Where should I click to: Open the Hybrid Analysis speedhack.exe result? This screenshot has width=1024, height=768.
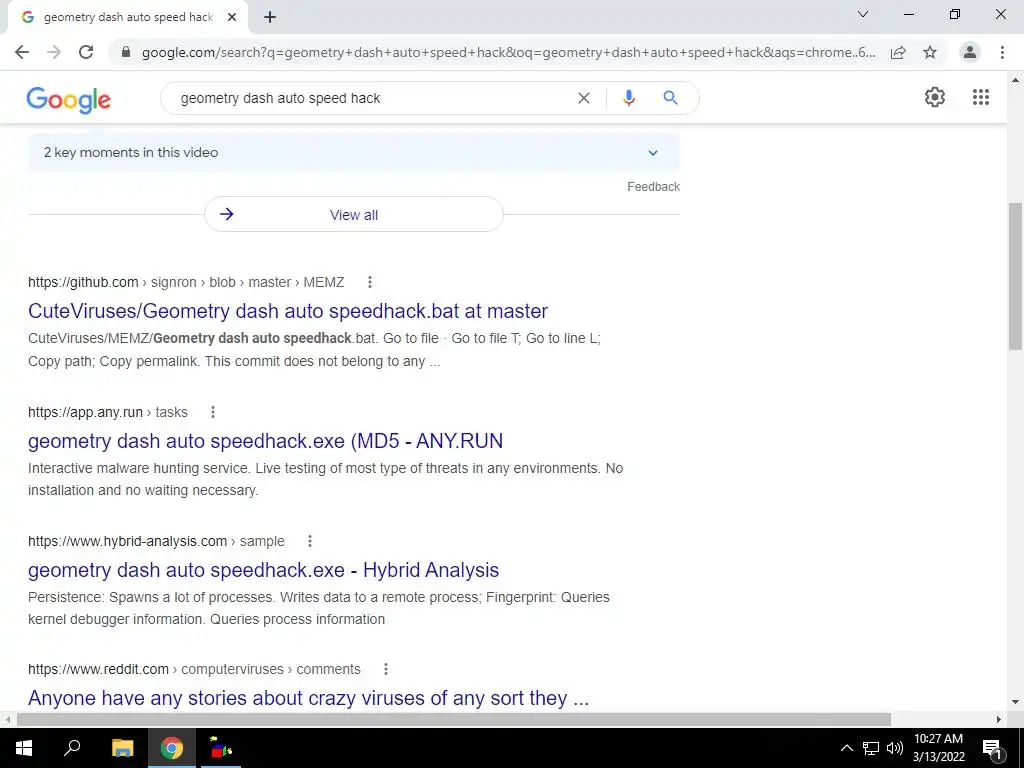tap(263, 570)
